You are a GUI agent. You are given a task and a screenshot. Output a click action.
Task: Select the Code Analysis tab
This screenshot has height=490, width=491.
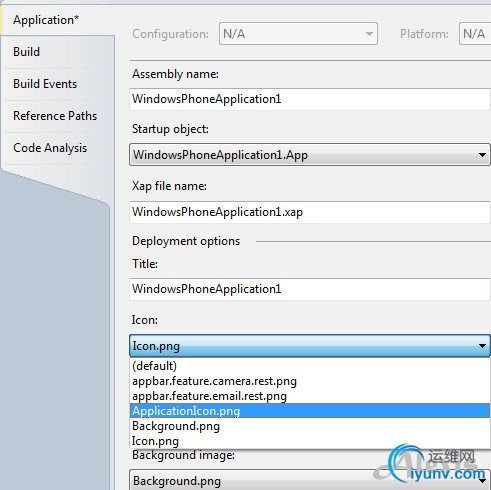[x=57, y=148]
